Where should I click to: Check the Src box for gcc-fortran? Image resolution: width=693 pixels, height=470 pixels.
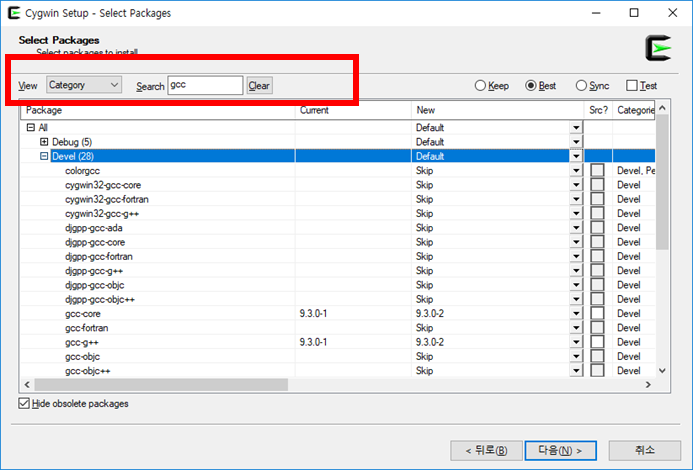tap(597, 328)
